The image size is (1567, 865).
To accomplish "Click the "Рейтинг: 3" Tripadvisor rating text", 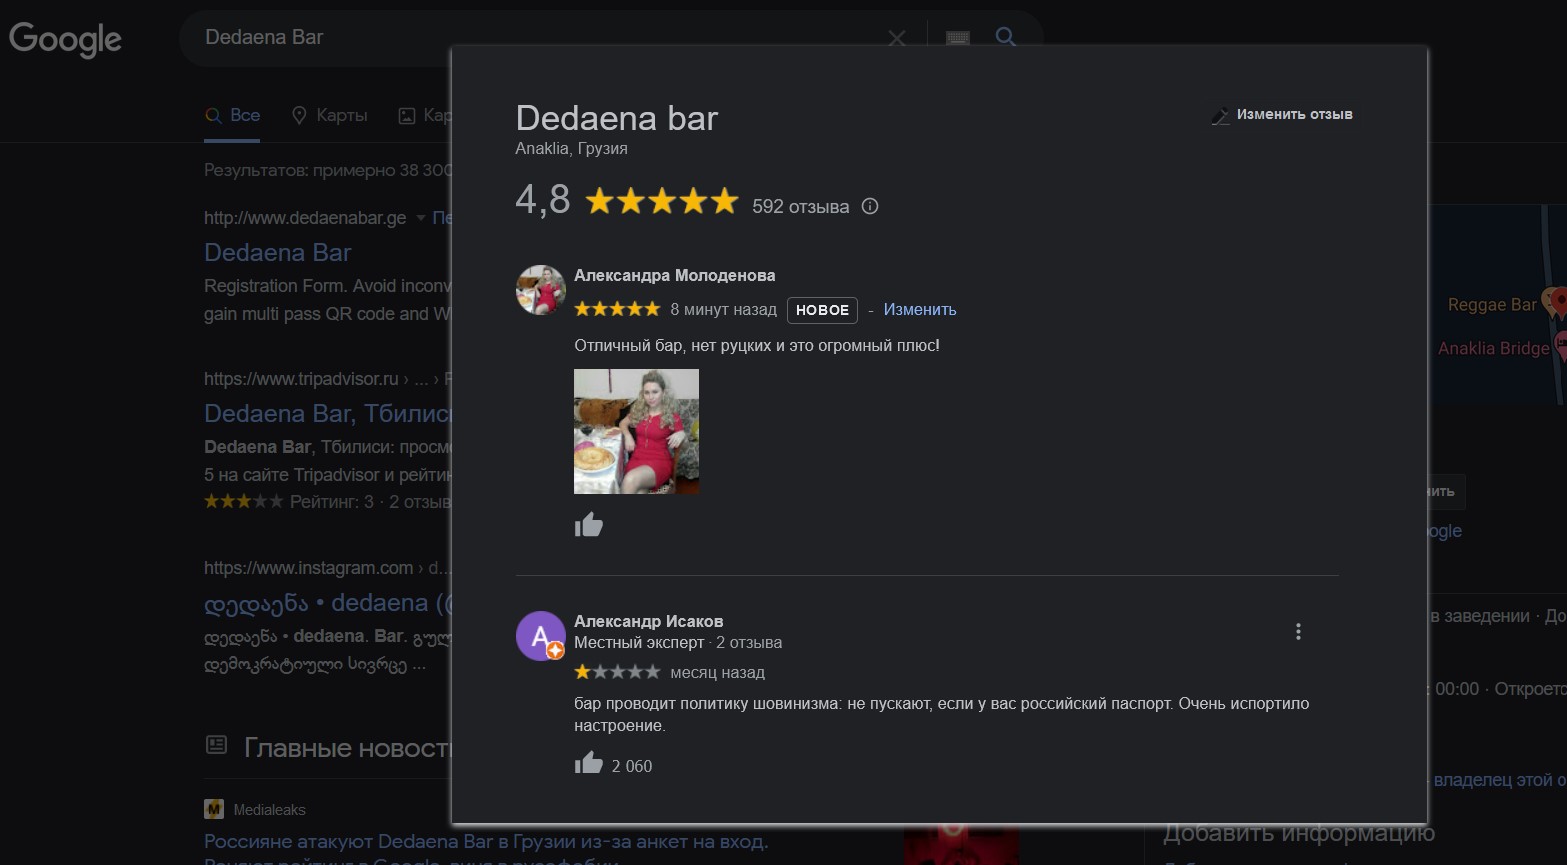I will pos(331,502).
